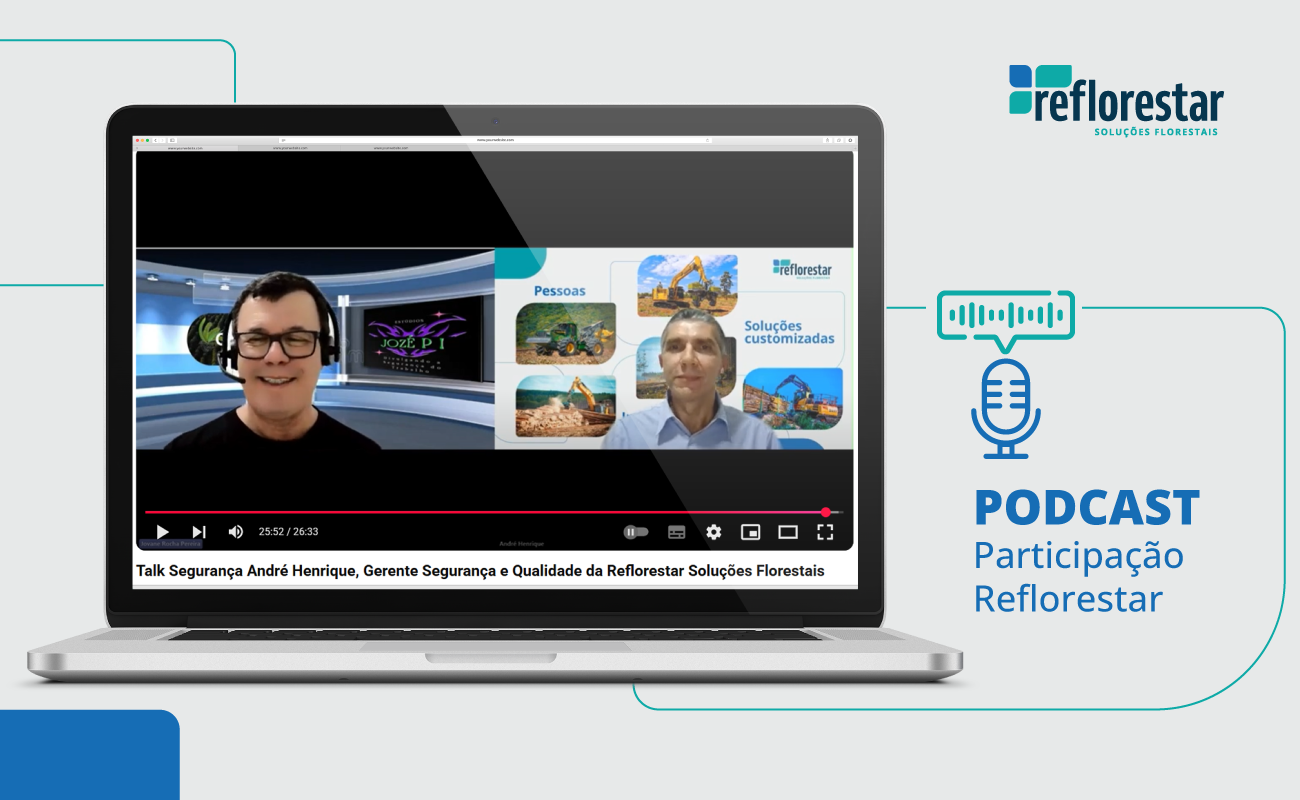
Task: Click the 'Pessoas' label in the video
Action: pos(560,291)
